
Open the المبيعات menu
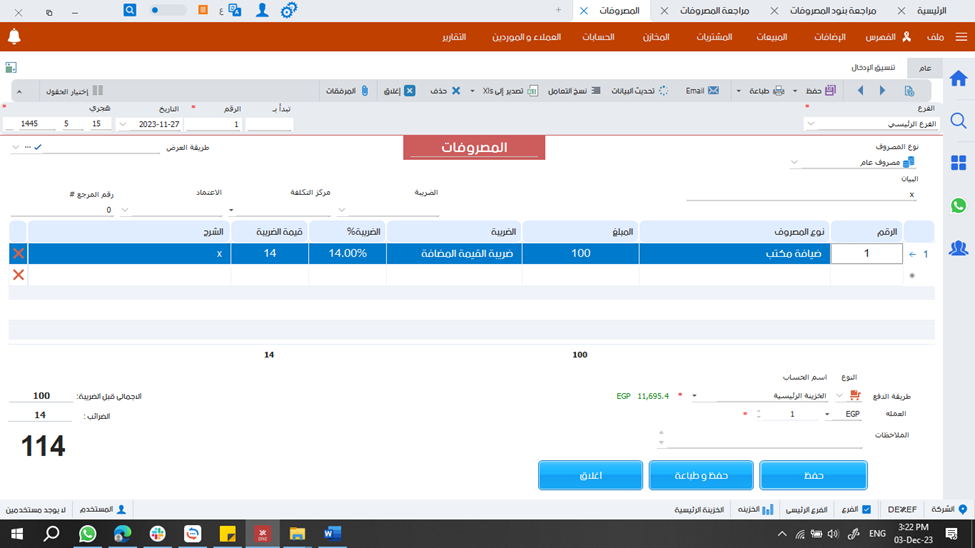click(773, 37)
